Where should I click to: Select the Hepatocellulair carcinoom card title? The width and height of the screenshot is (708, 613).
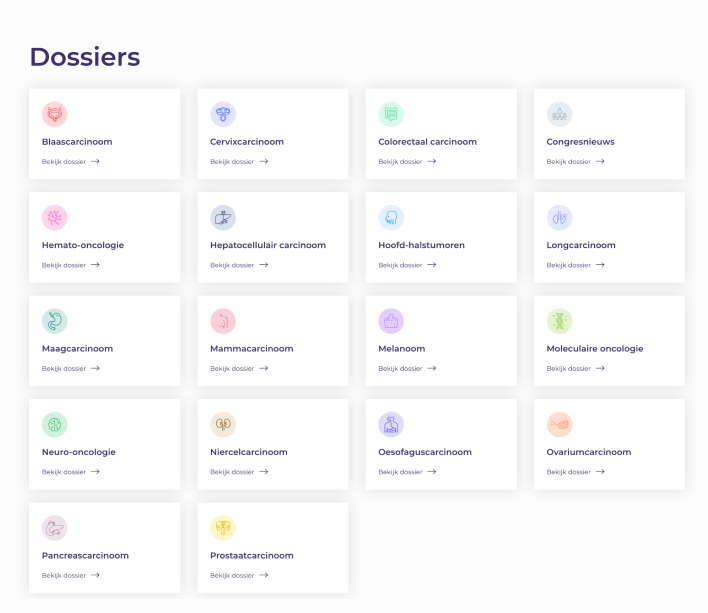[x=268, y=245]
